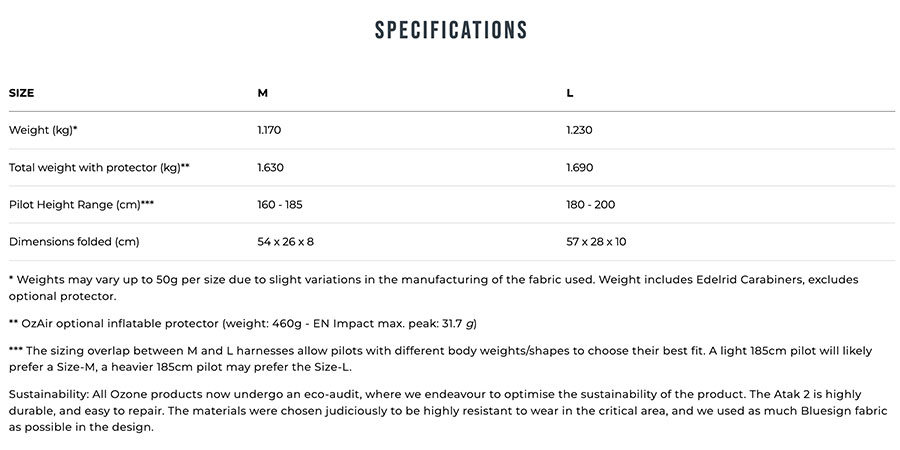
Task: Click the 160 - 185 height range
Action: [x=280, y=204]
